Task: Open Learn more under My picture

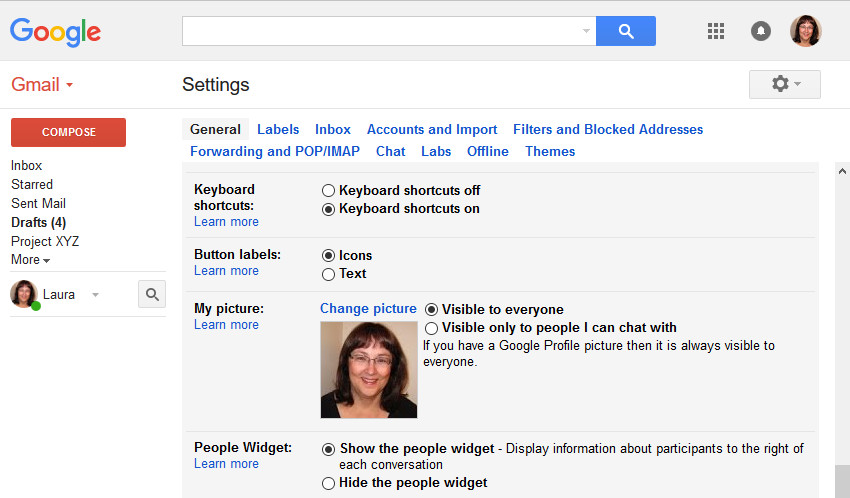Action: (226, 325)
